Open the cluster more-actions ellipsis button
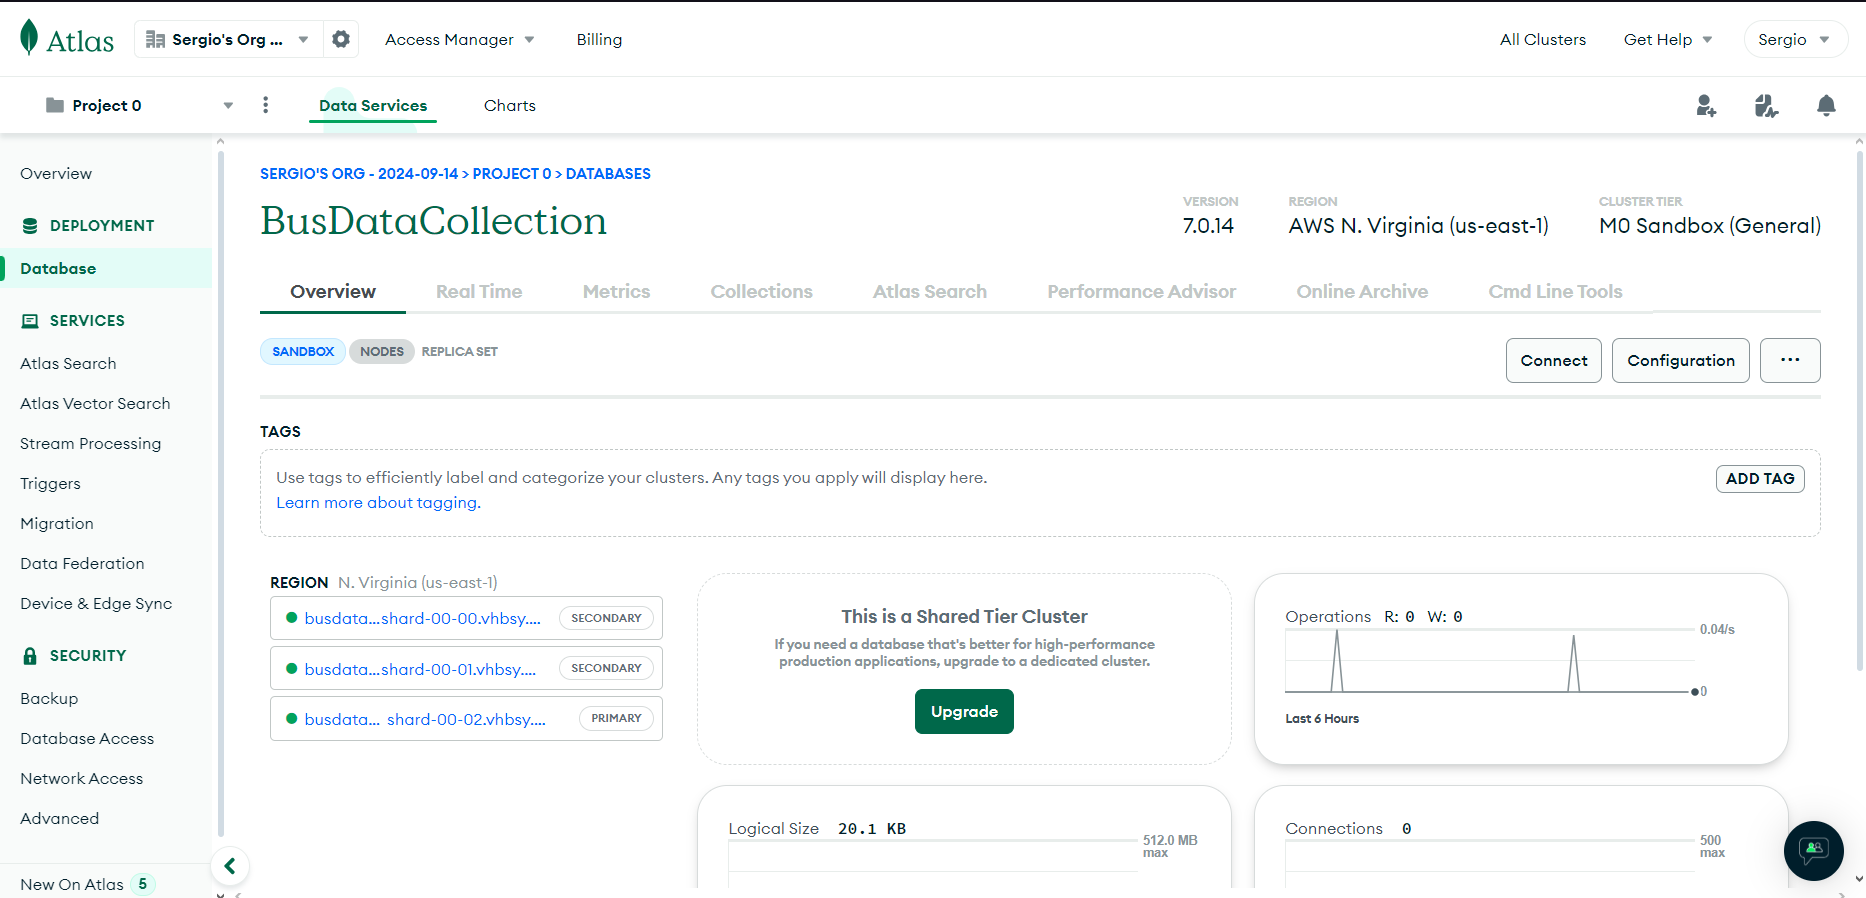Screen dimensions: 1866x898 click(1790, 360)
